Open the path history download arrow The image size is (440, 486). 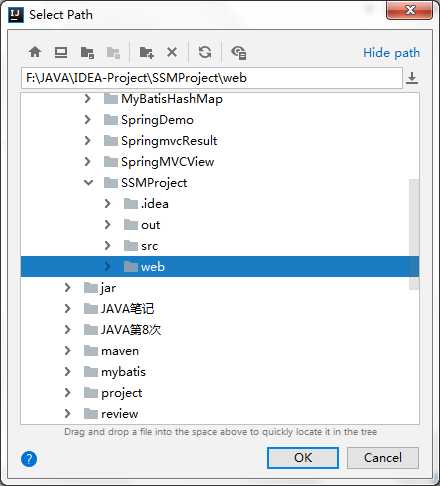click(x=412, y=78)
